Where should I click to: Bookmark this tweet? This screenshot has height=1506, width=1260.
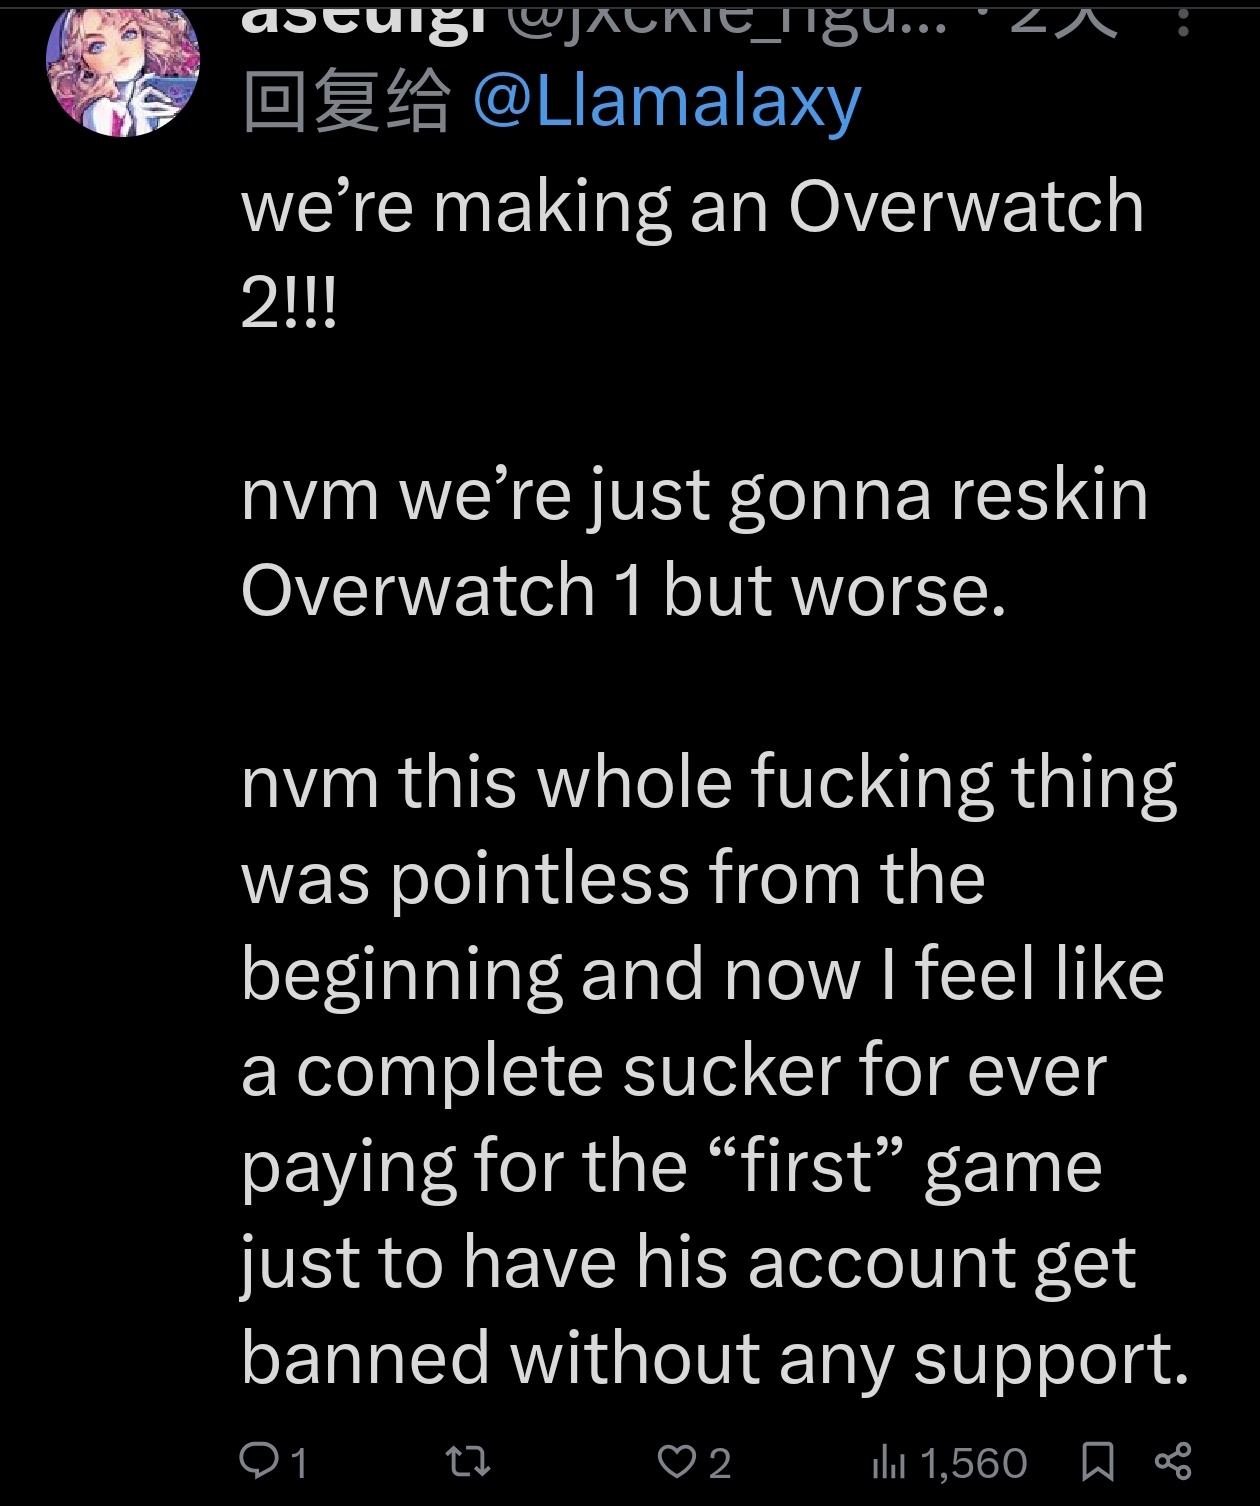point(1098,1462)
